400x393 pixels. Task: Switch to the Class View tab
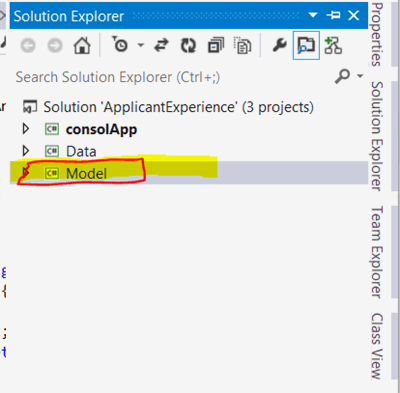point(377,346)
